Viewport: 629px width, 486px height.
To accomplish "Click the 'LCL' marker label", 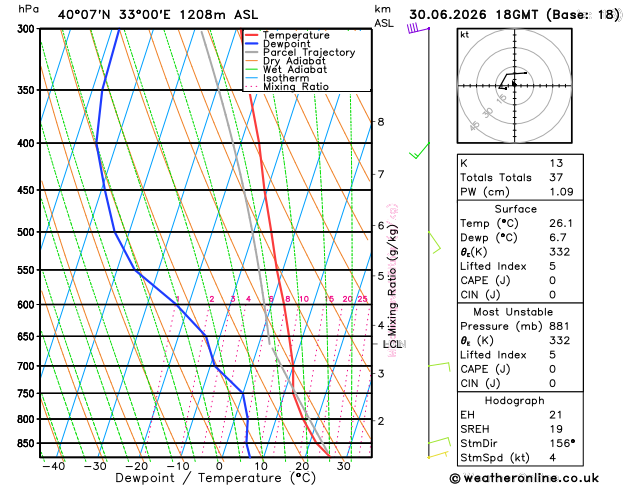I will [392, 344].
